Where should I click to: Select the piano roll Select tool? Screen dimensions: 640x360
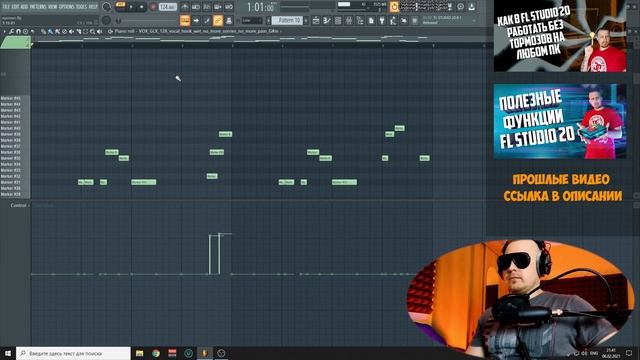85,31
